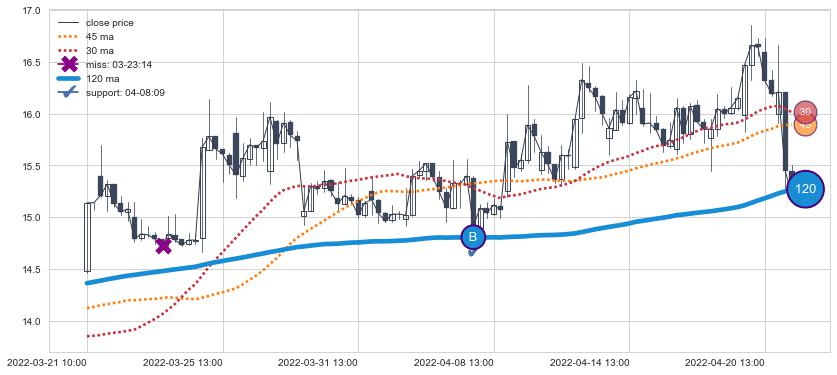Screen dimensions: 837x375
Task: Click the 'support: 04-08:09' legend text
Action: pyautogui.click(x=125, y=93)
